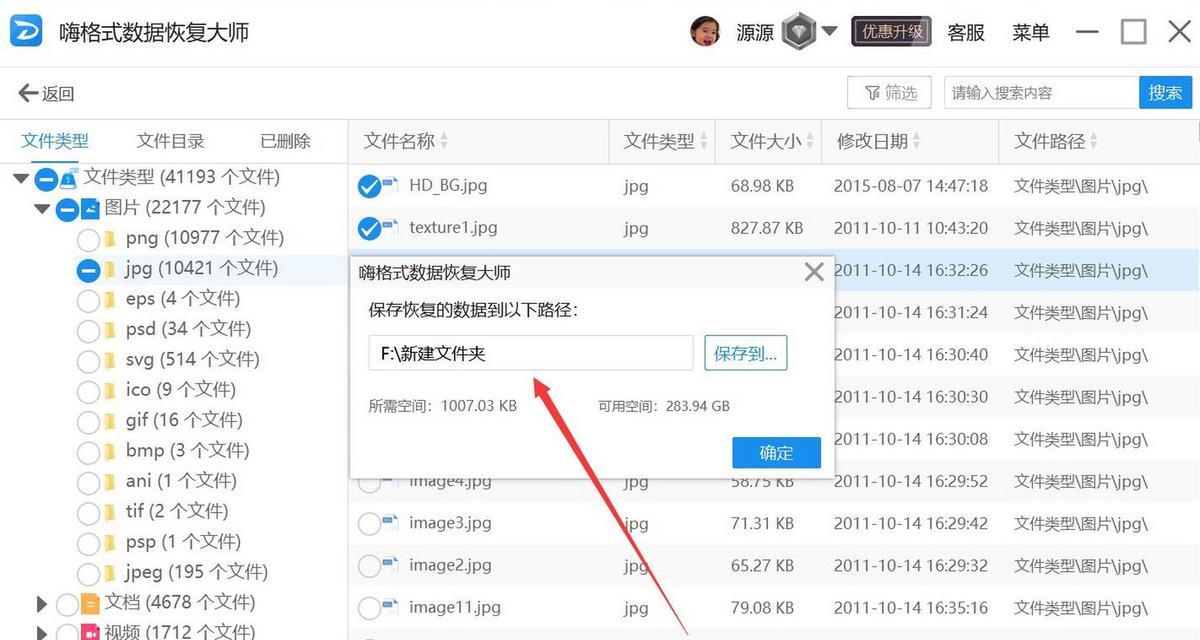This screenshot has width=1200, height=640.
Task: Close the save path dialog
Action: (814, 272)
